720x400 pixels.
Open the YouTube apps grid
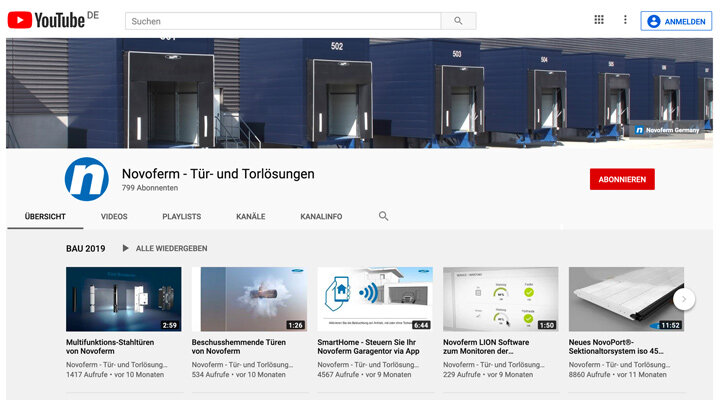click(599, 20)
